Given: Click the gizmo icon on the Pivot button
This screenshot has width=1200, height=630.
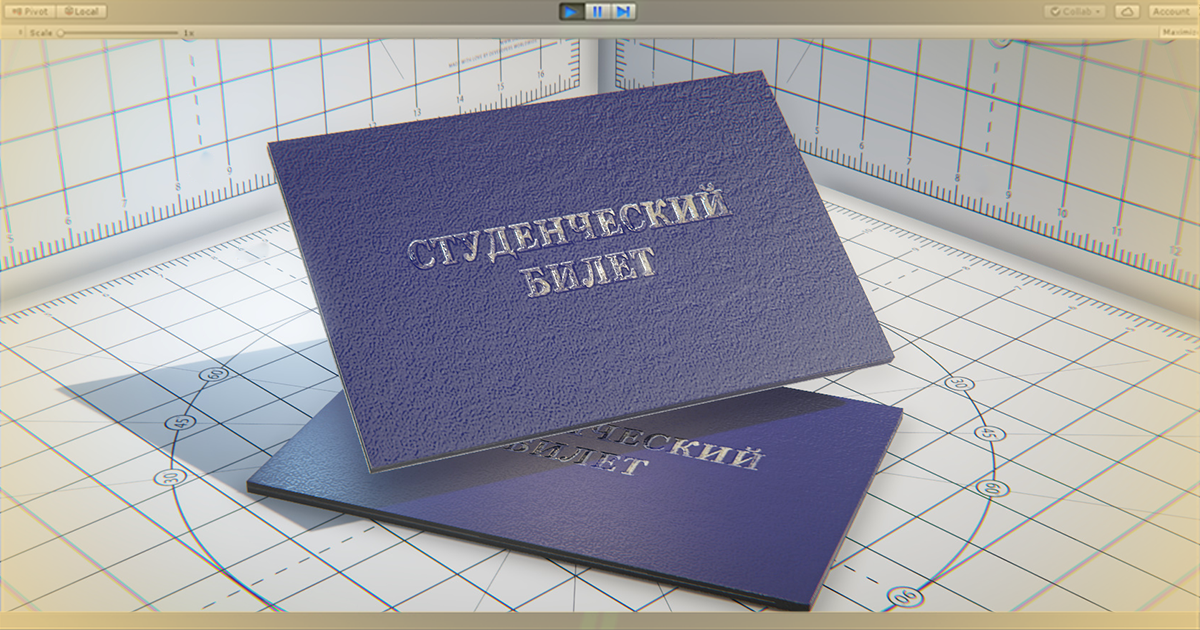Looking at the screenshot, I should tap(16, 10).
